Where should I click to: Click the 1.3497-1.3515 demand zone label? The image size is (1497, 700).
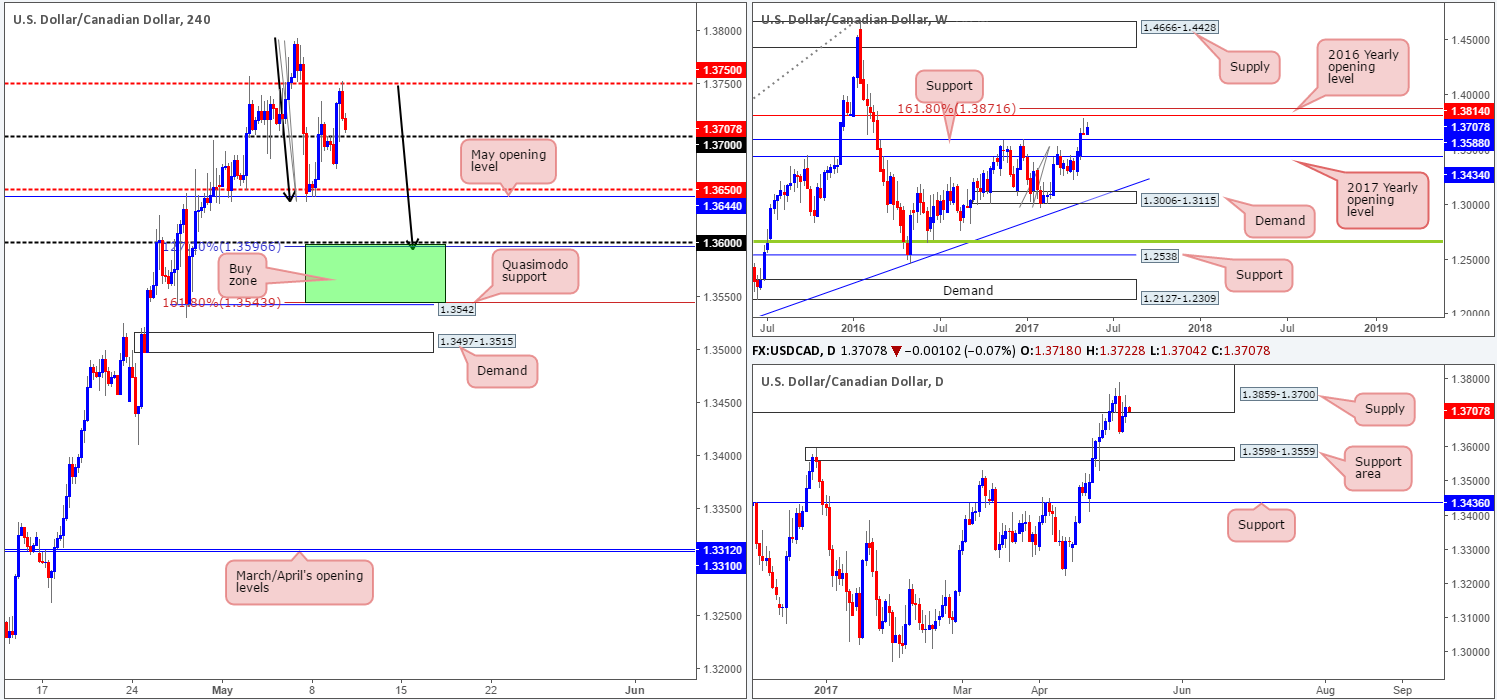tap(475, 342)
